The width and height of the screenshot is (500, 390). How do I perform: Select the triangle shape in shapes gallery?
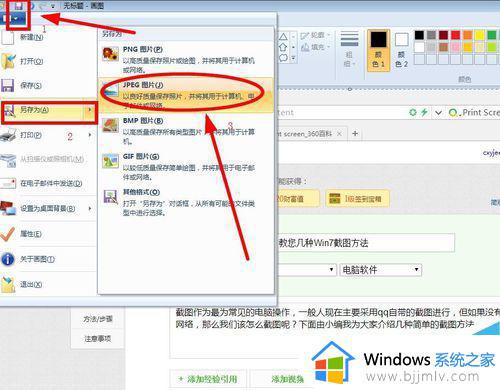click(283, 37)
